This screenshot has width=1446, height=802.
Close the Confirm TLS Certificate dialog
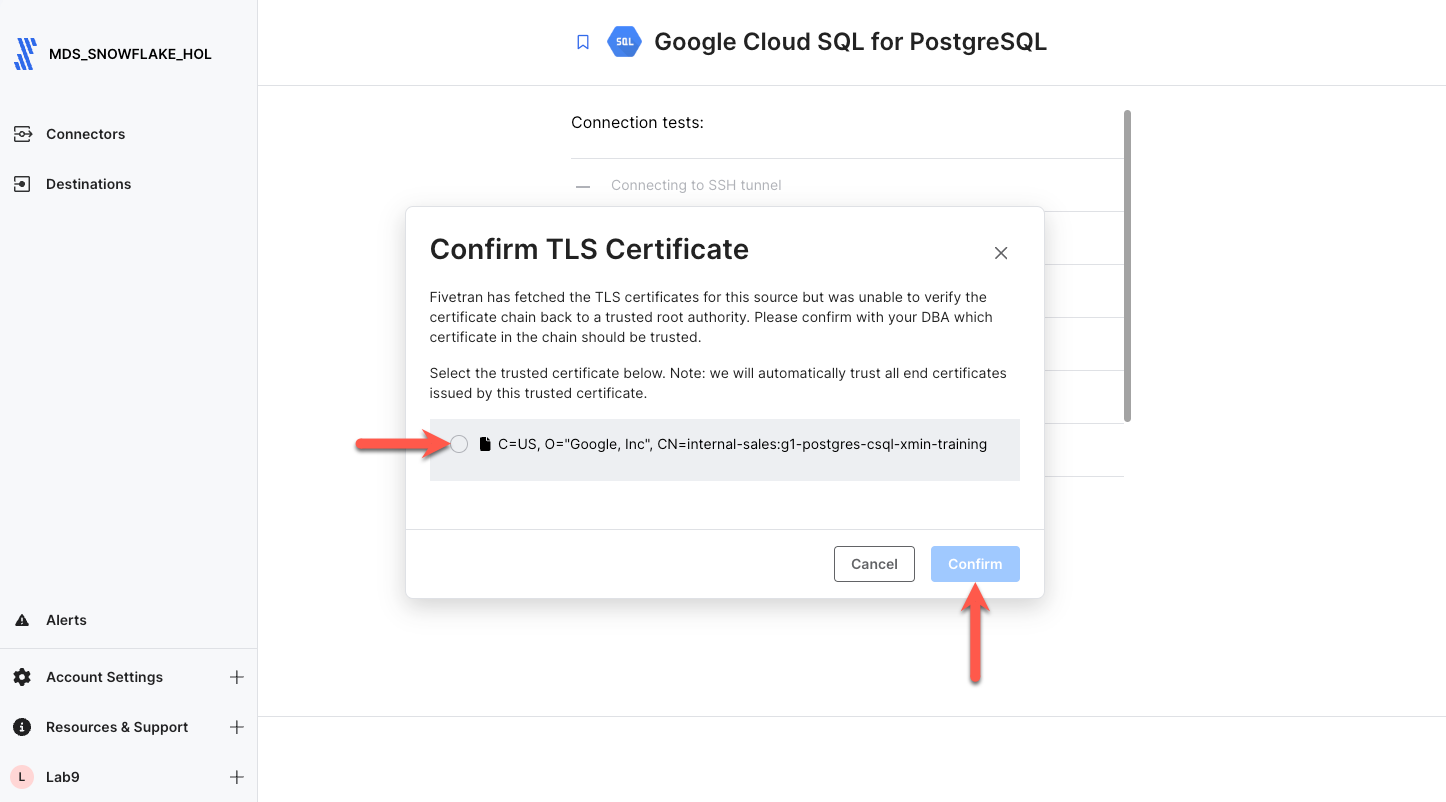pyautogui.click(x=1001, y=253)
